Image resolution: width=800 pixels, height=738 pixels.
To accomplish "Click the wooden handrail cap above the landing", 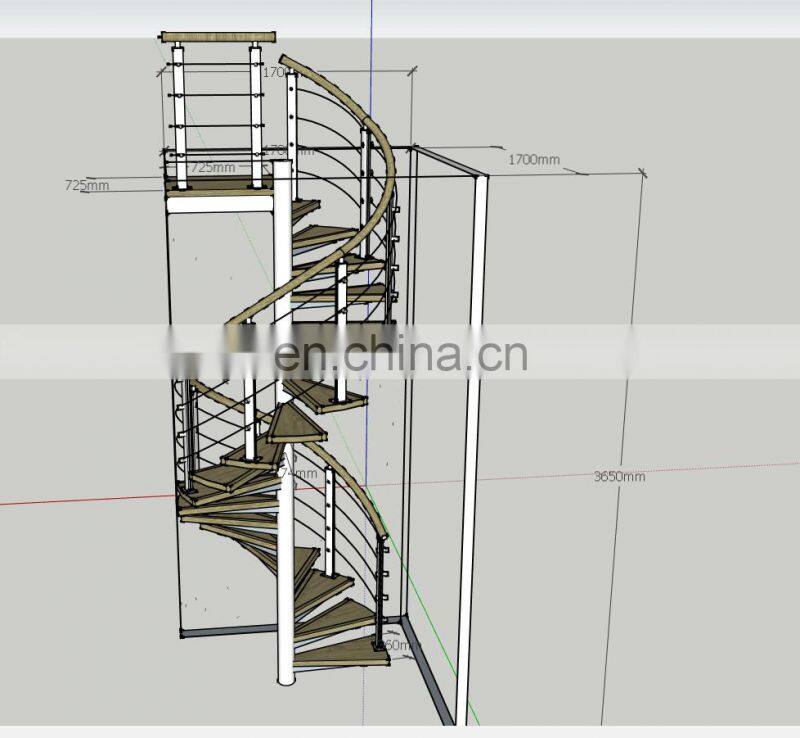I will coord(218,35).
